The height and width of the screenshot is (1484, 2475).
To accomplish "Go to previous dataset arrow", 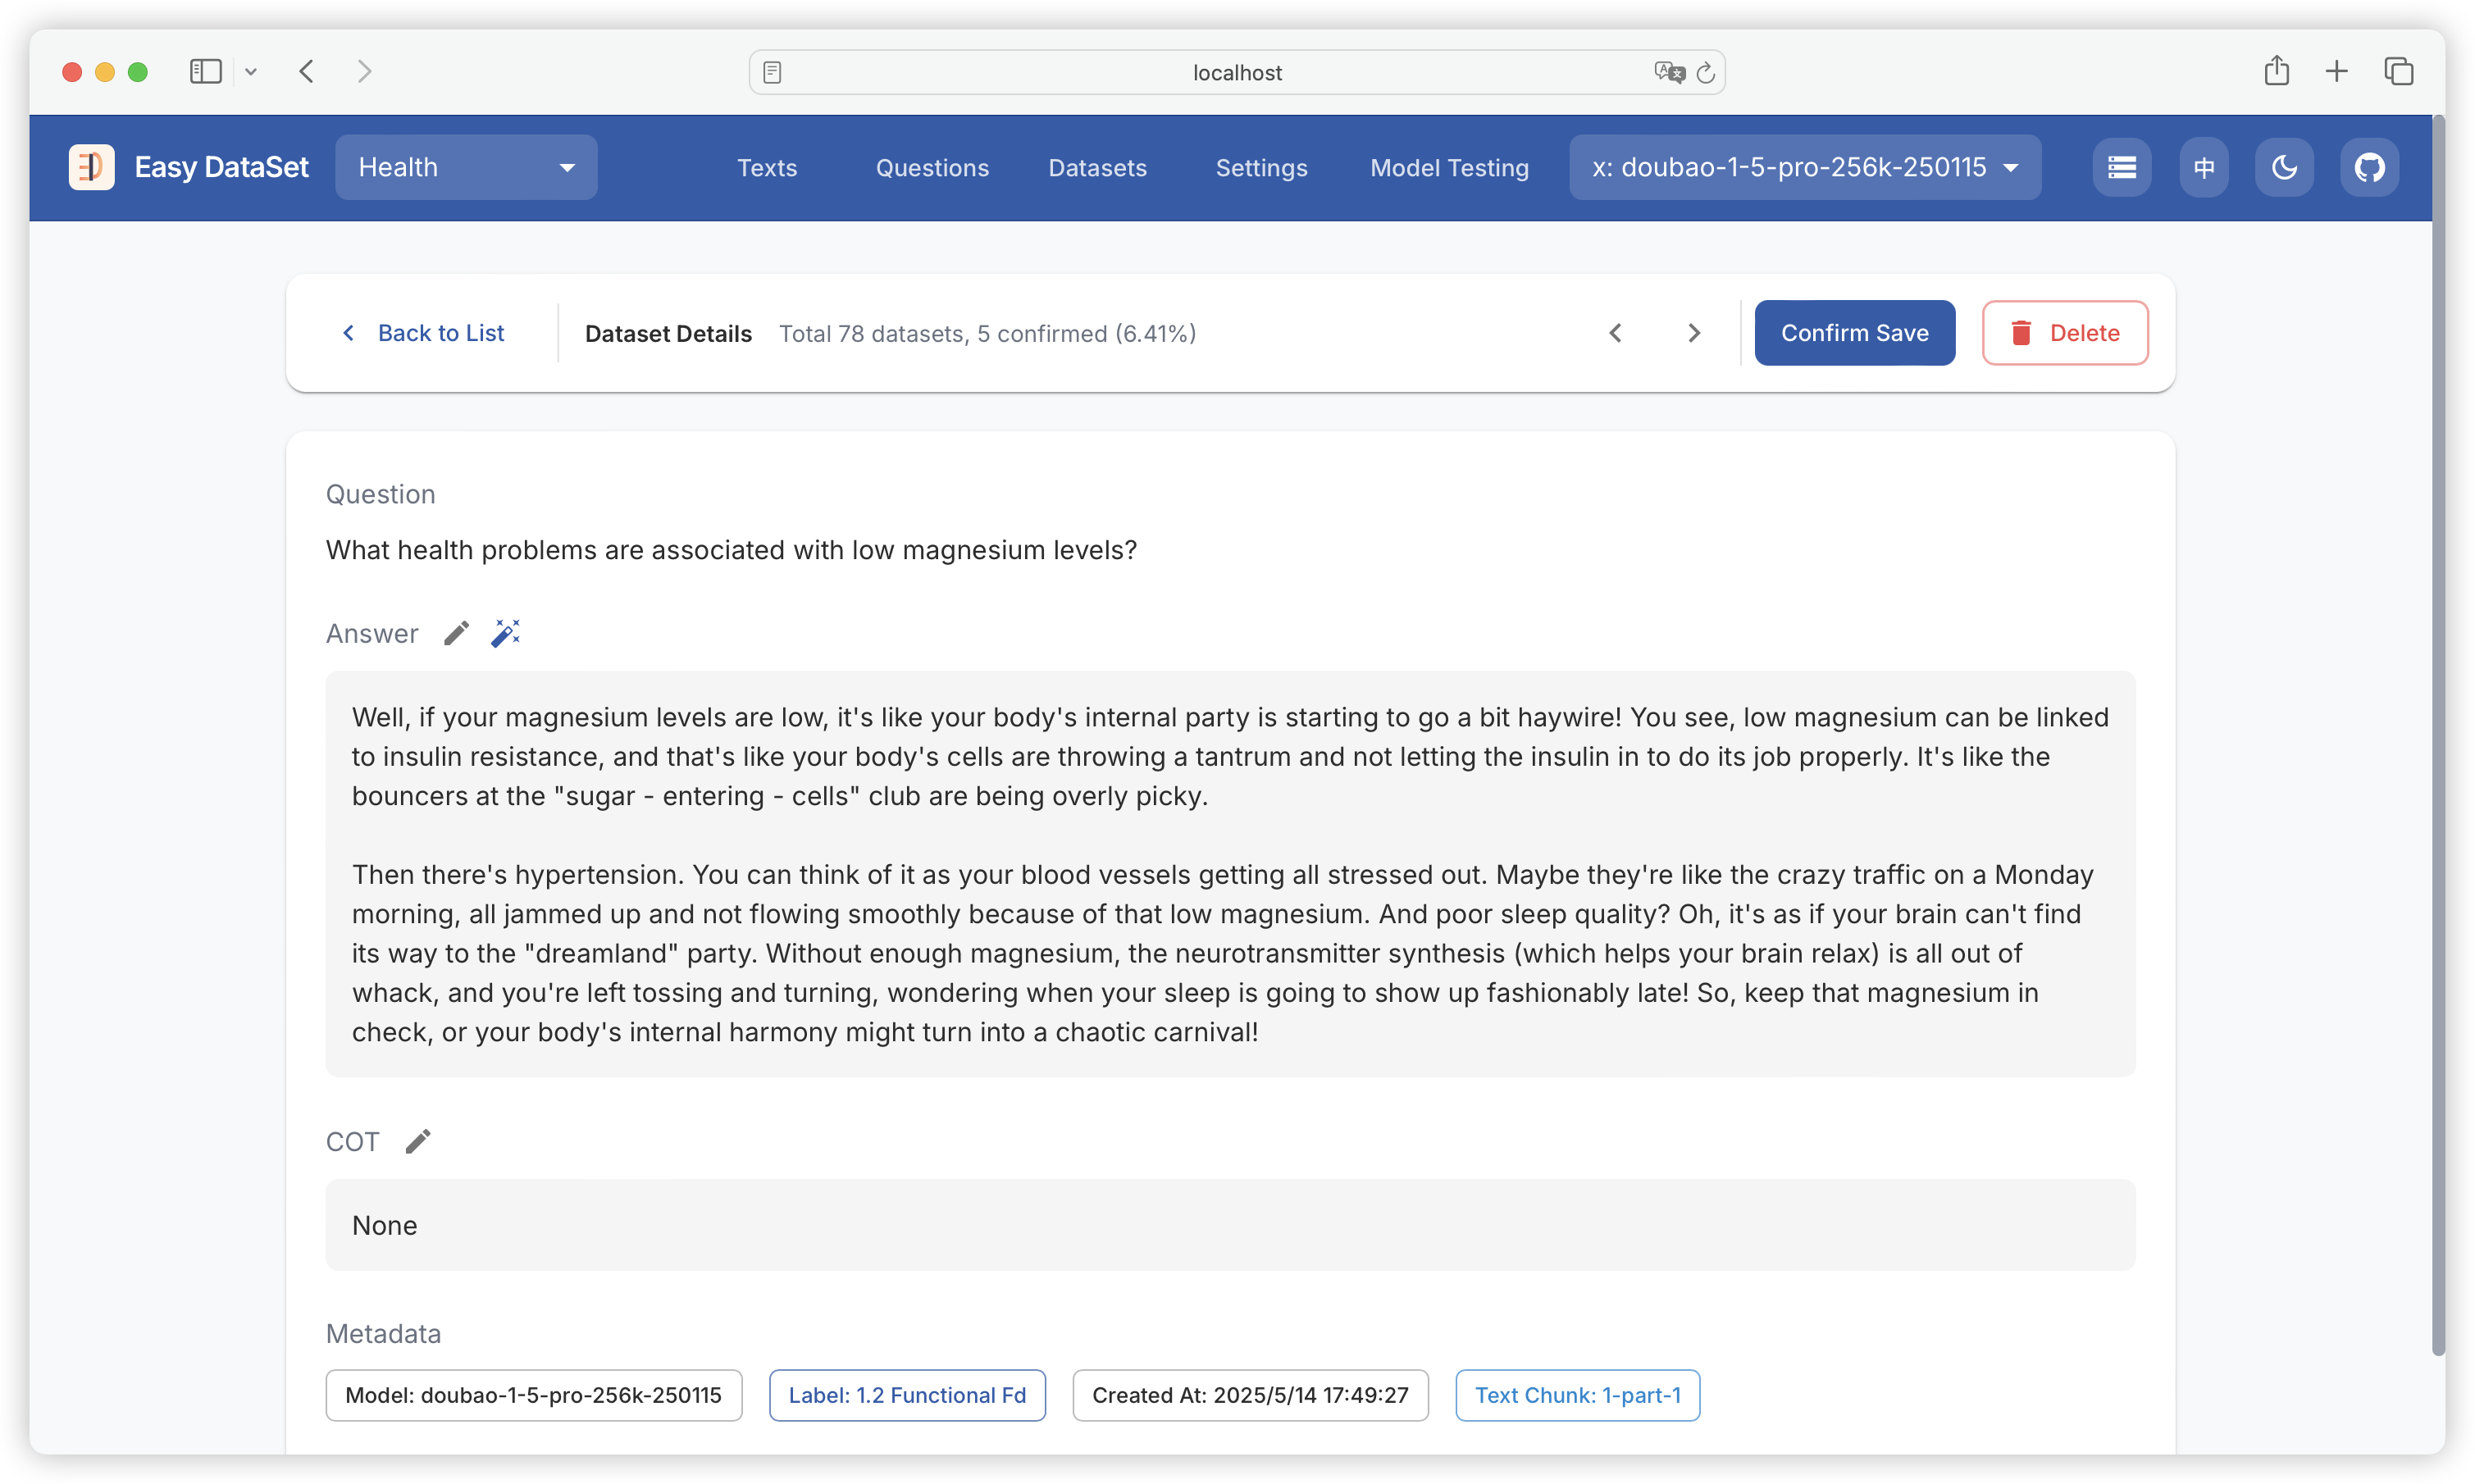I will 1616,333.
